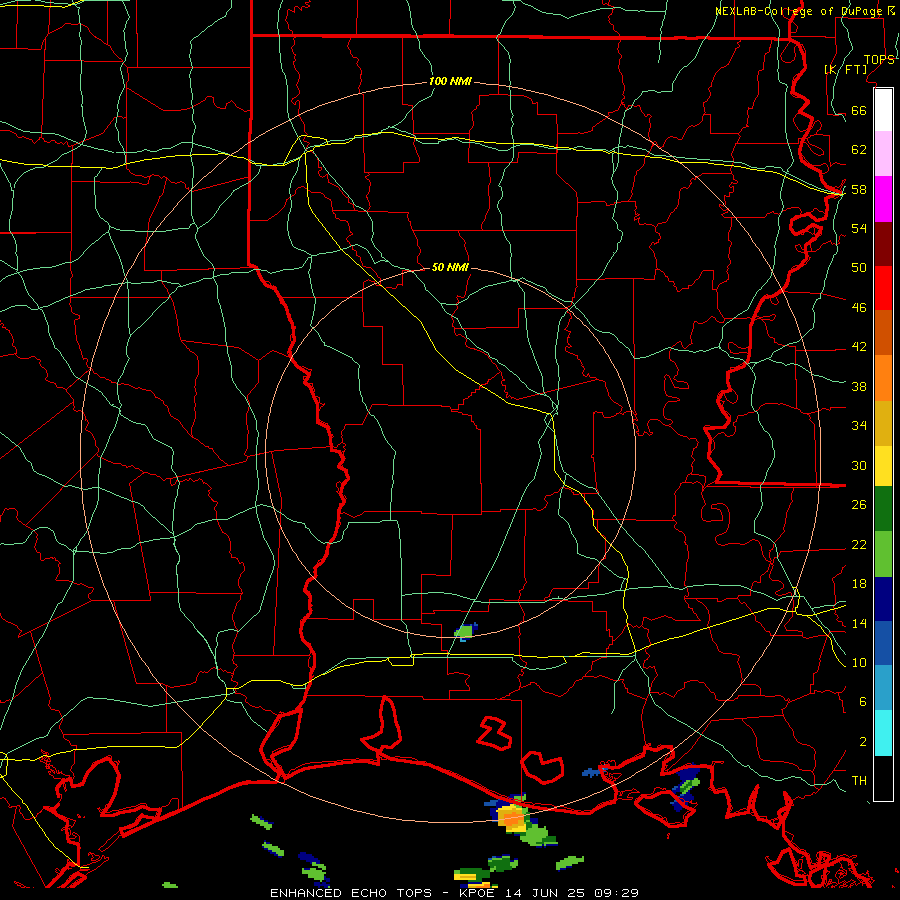Select the dark red legend swatch
The height and width of the screenshot is (900, 900).
(883, 244)
